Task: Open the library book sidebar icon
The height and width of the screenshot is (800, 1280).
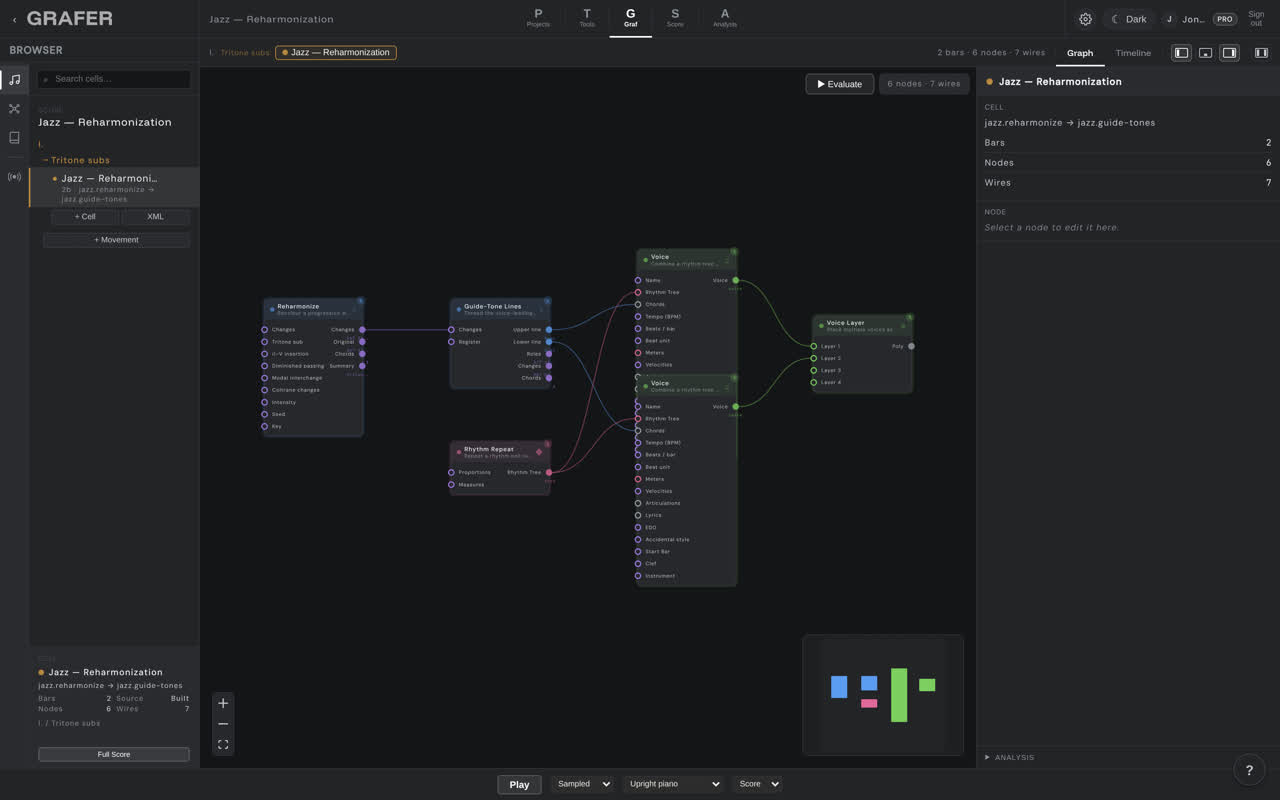Action: (x=14, y=138)
